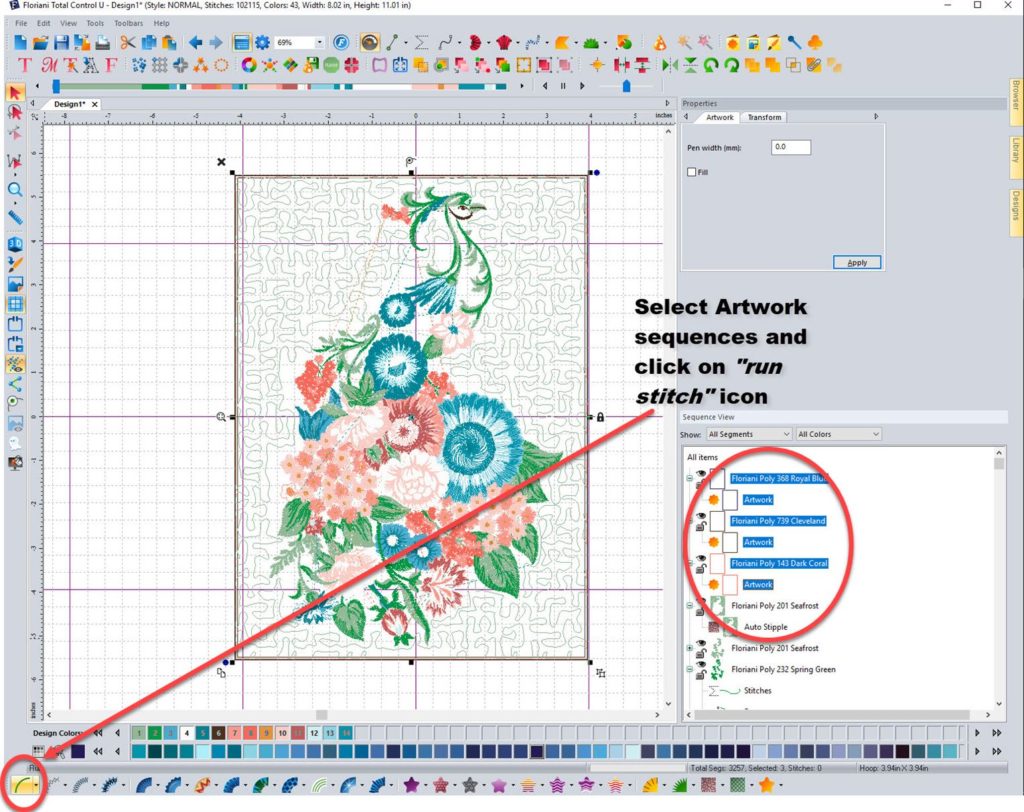1024x812 pixels.
Task: Enable the Fill checkbox
Action: coord(692,172)
